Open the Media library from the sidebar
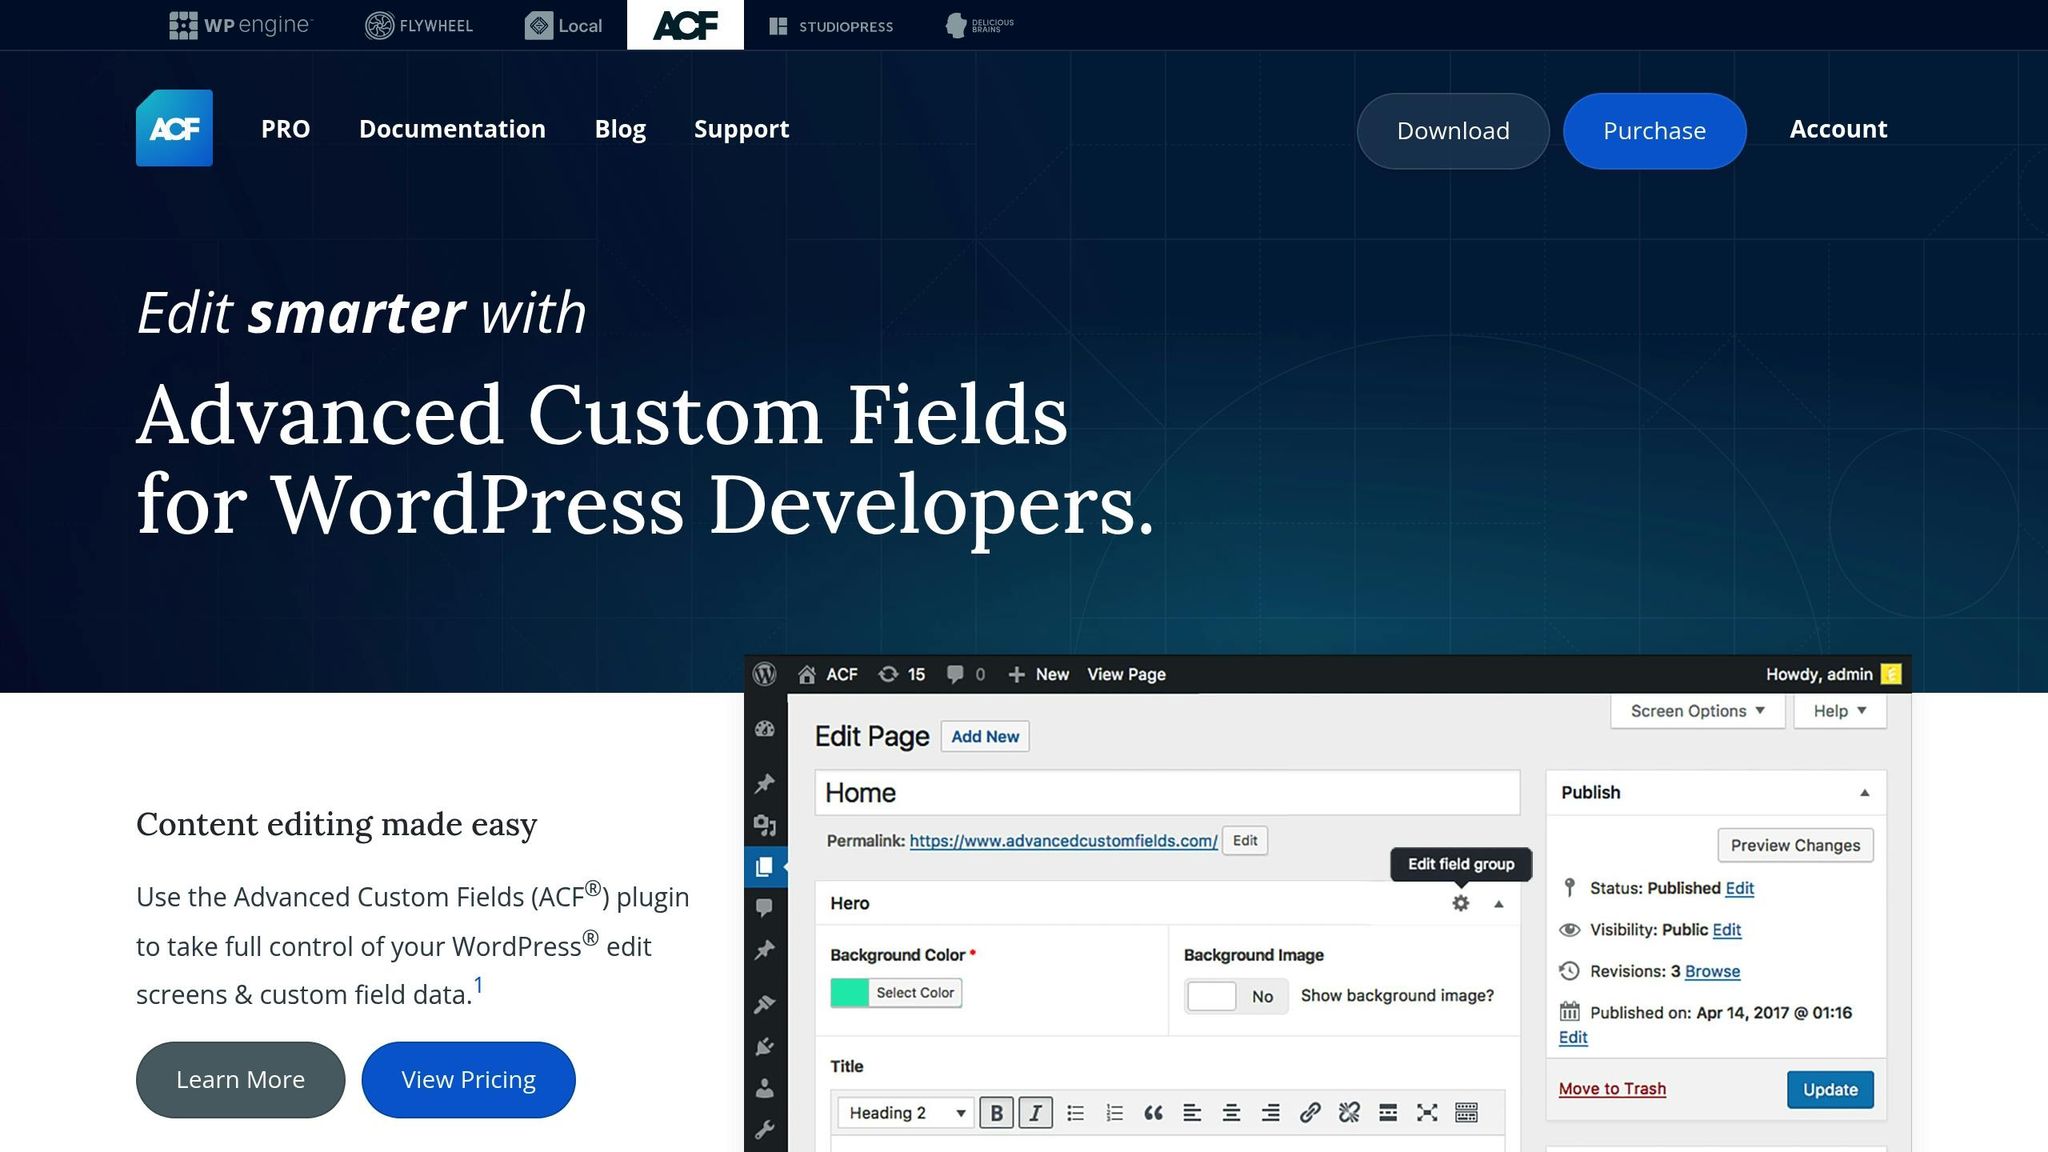 tap(764, 824)
